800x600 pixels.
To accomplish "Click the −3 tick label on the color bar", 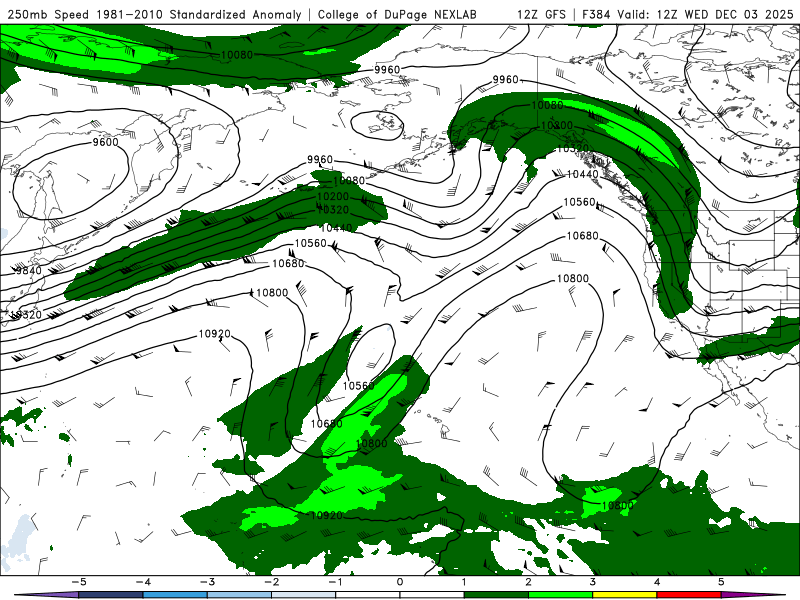I will 207,582.
